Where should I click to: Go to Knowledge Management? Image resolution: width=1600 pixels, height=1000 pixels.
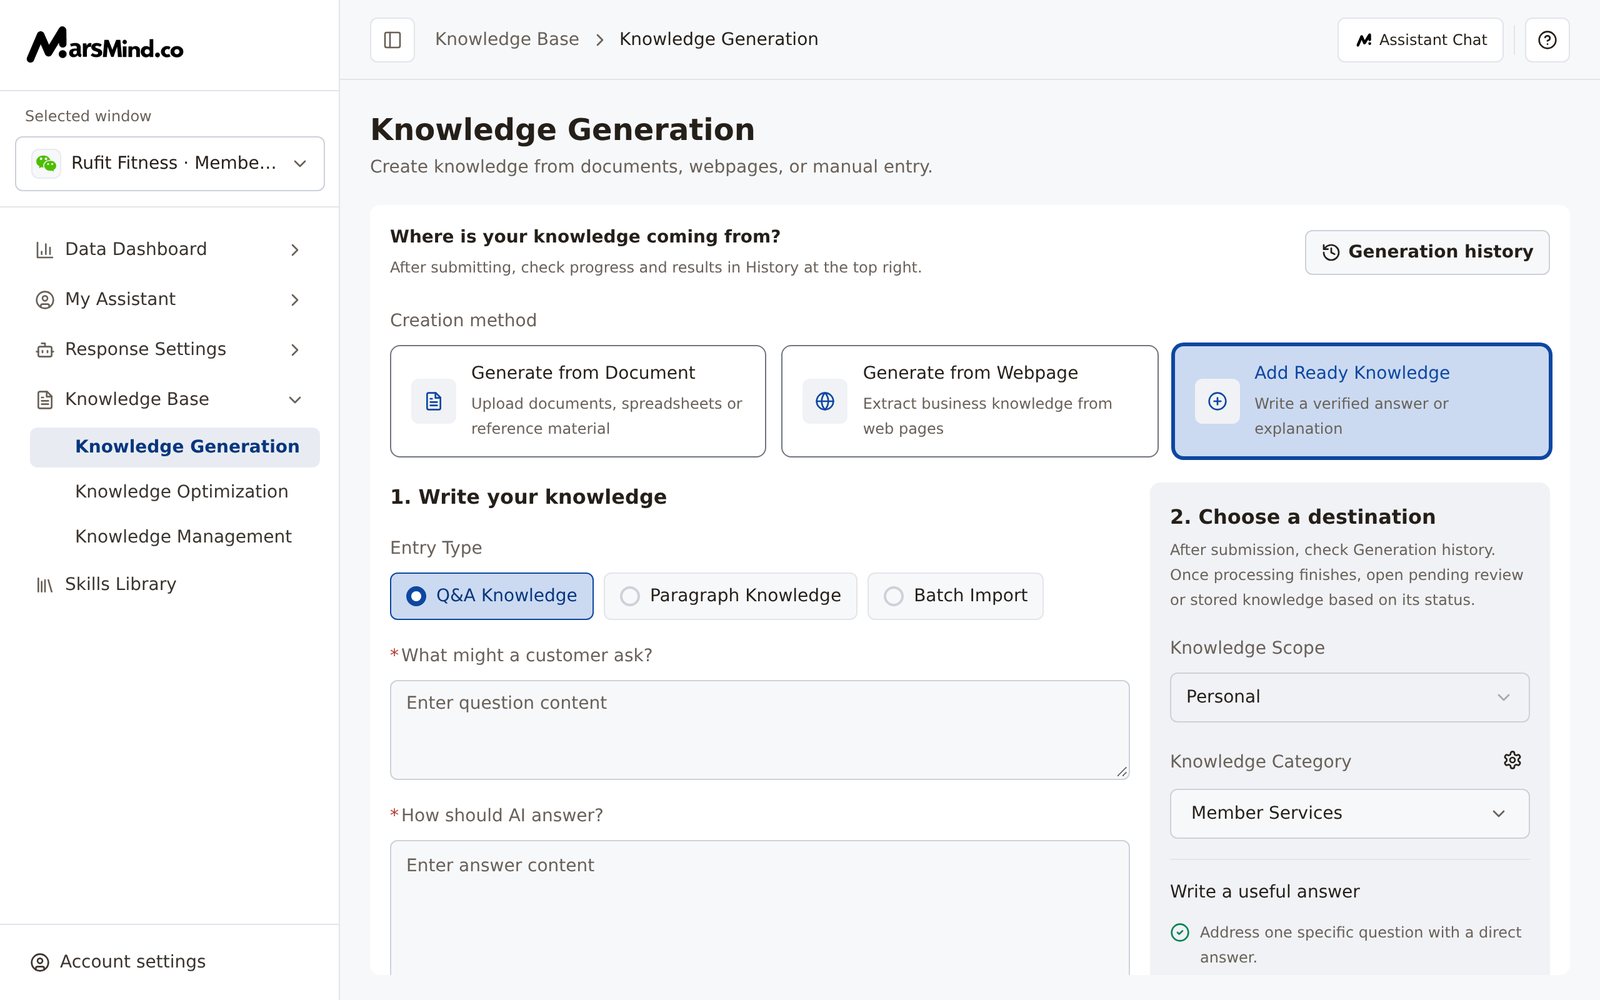coord(183,537)
